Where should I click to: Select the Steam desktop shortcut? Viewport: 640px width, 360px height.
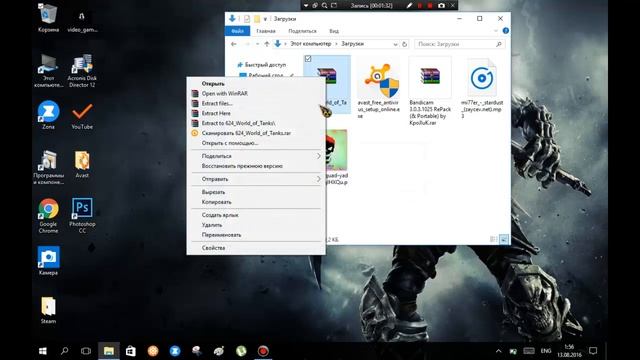[x=48, y=310]
